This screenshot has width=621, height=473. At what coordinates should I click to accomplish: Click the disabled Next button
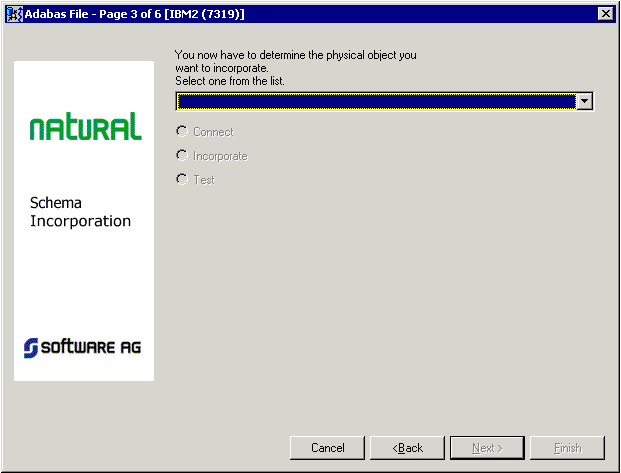tap(487, 447)
